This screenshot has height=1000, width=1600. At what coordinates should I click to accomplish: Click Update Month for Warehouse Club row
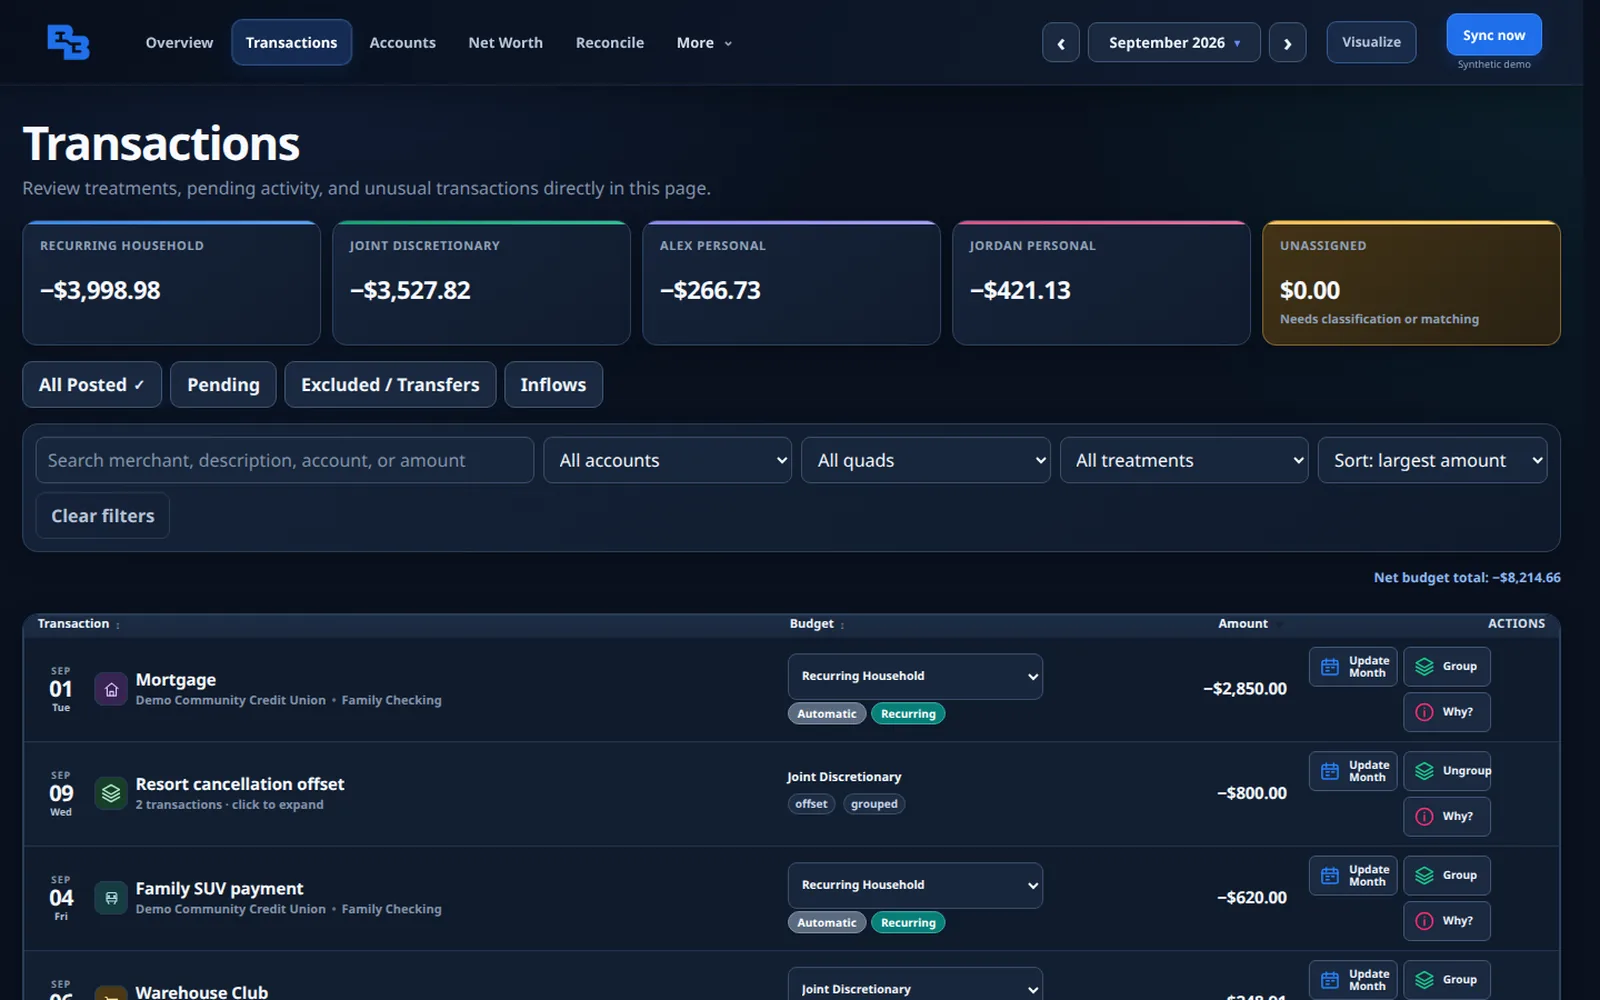point(1353,980)
